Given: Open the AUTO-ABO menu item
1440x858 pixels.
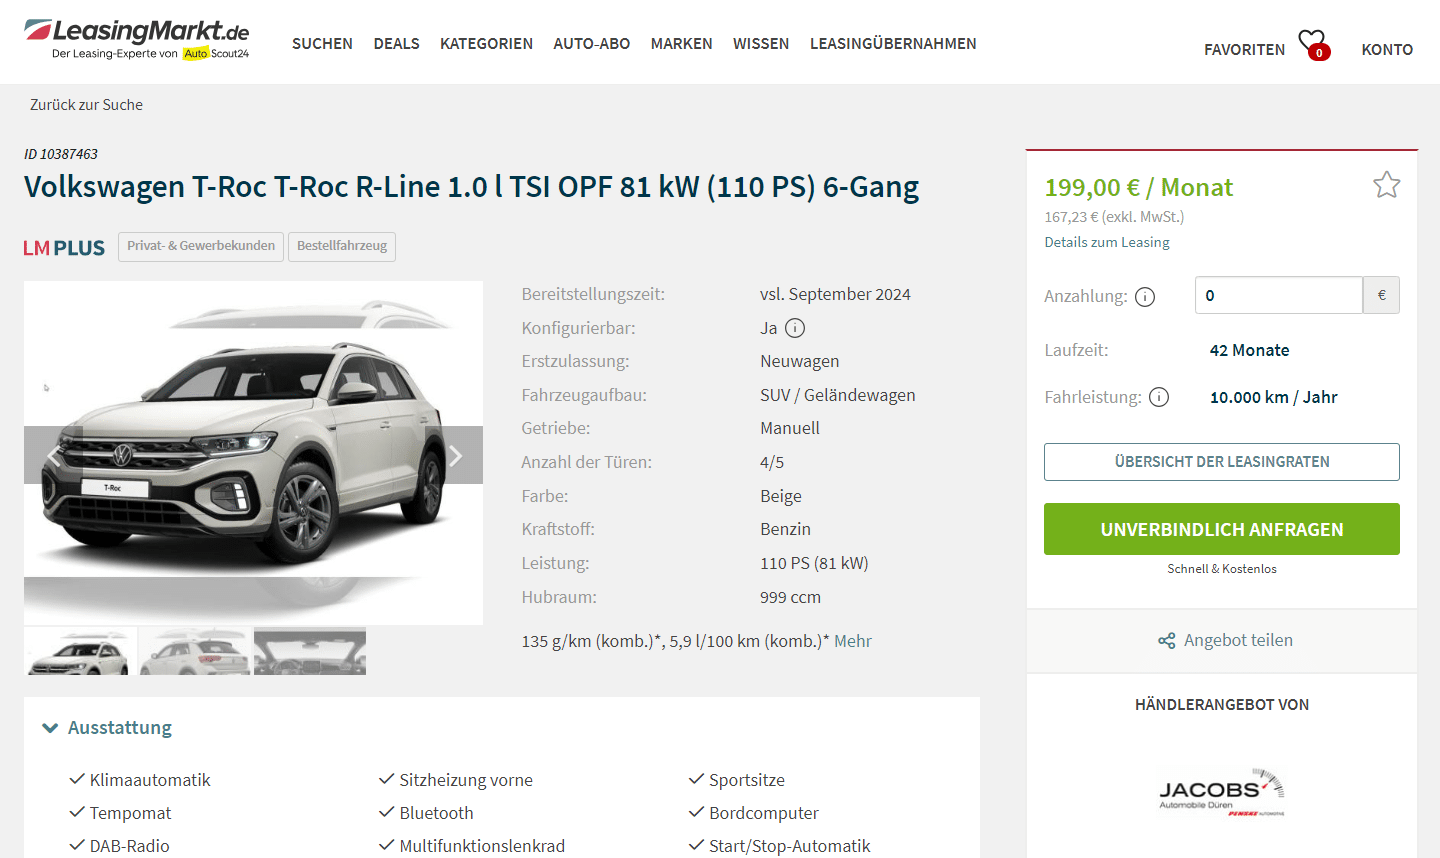Looking at the screenshot, I should tap(592, 44).
